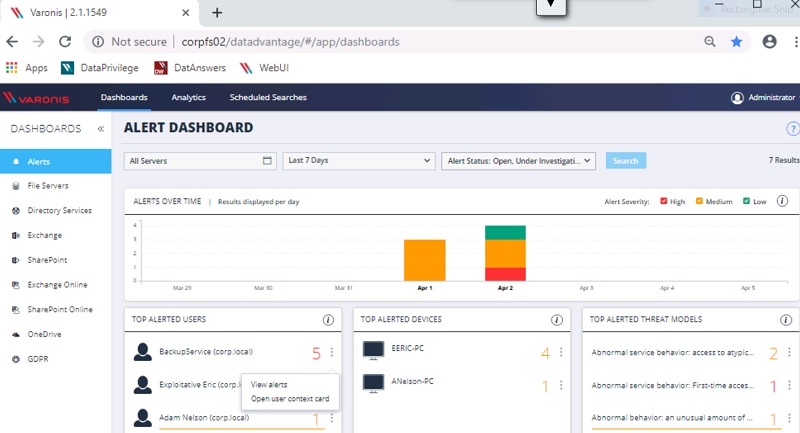The image size is (800, 433).
Task: Toggle High severity checkbox
Action: (x=664, y=201)
